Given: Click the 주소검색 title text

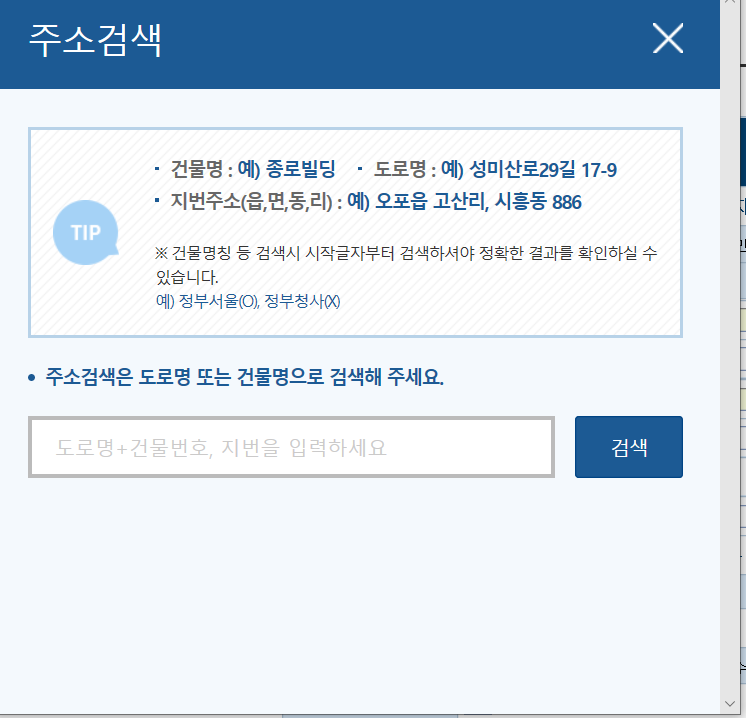Looking at the screenshot, I should pos(95,40).
